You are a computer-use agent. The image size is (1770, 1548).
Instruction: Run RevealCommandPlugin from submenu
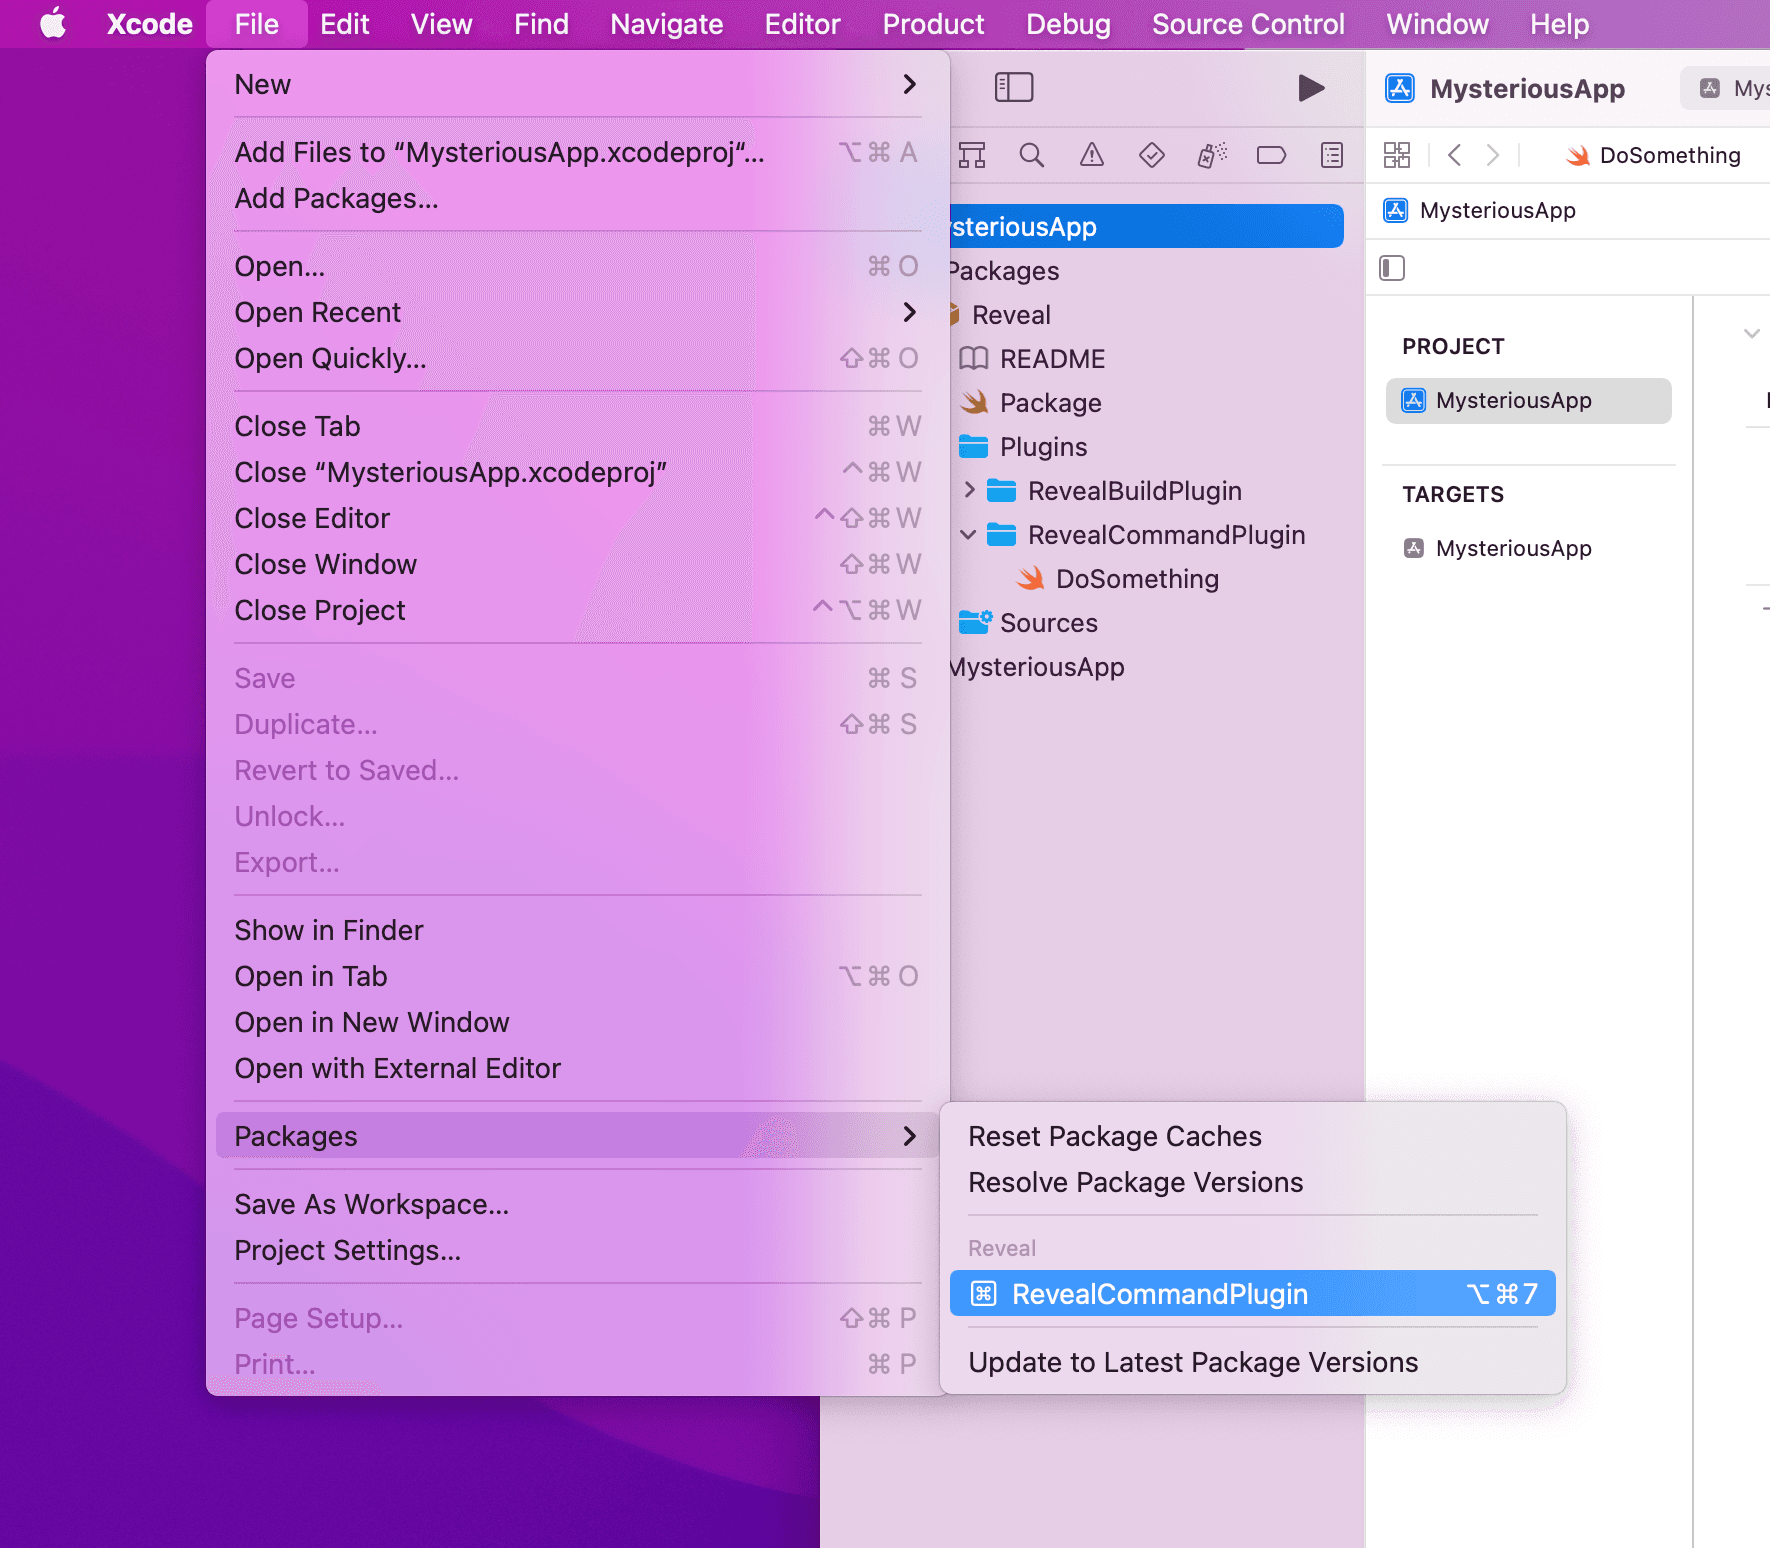(x=1252, y=1294)
